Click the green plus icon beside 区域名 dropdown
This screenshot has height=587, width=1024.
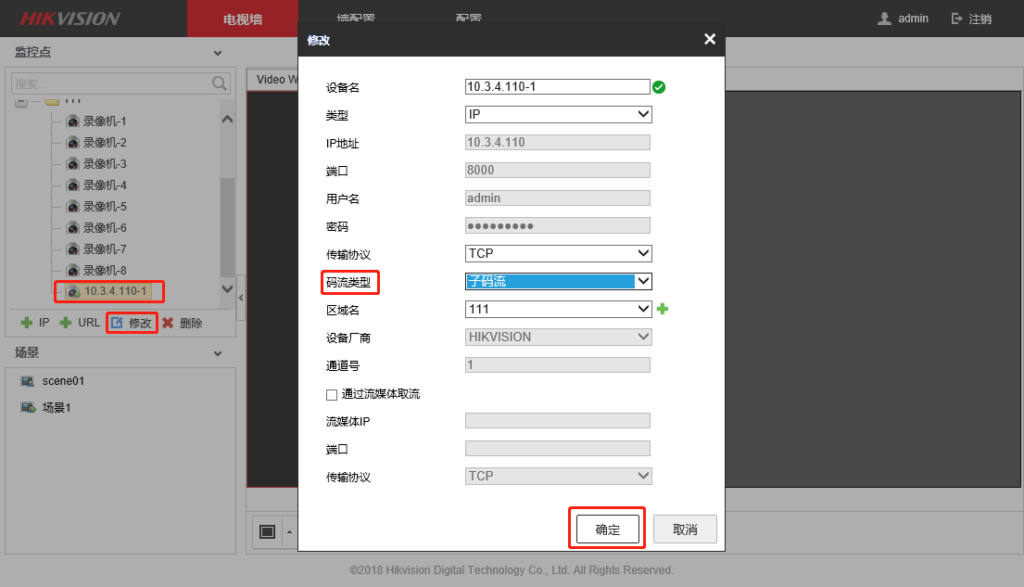pyautogui.click(x=662, y=309)
